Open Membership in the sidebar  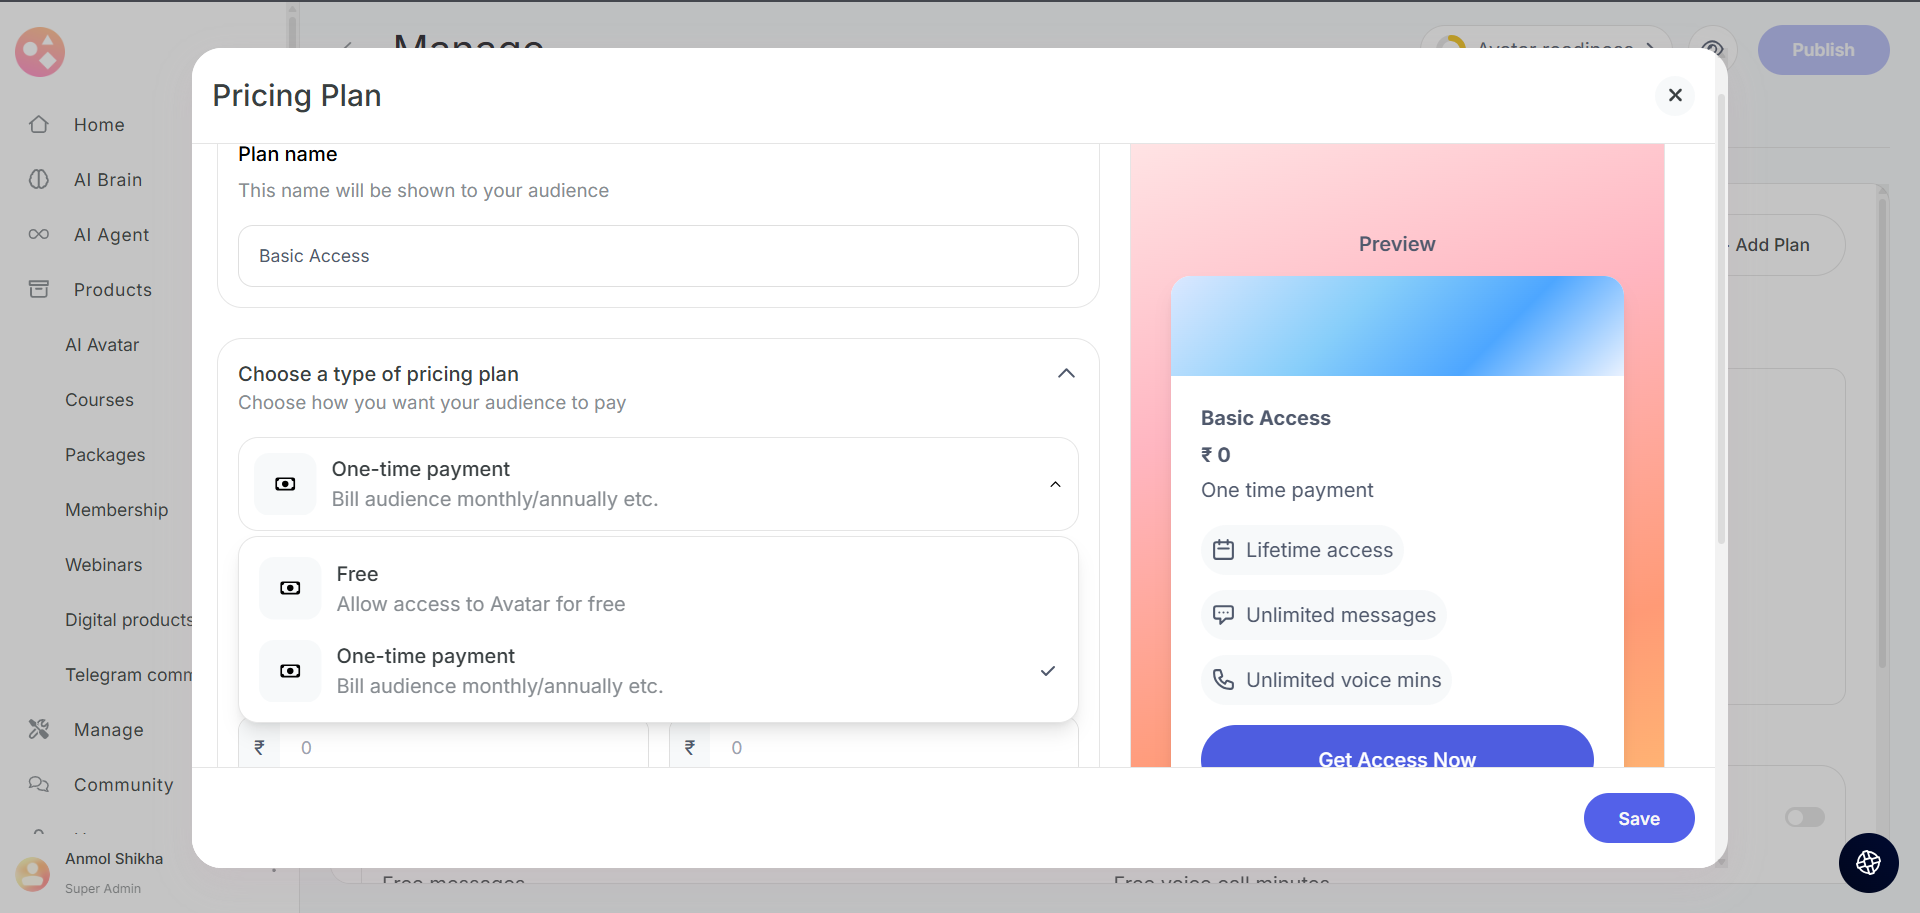click(117, 510)
